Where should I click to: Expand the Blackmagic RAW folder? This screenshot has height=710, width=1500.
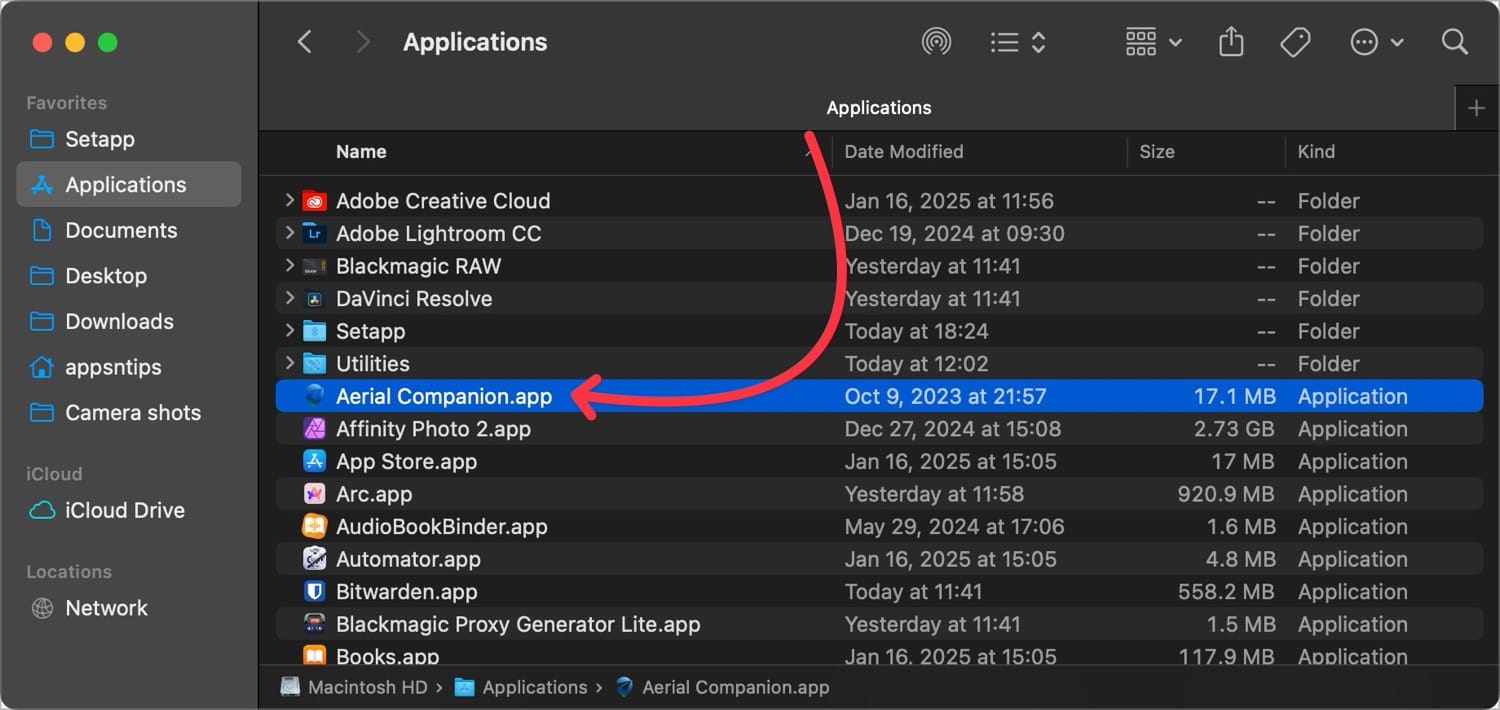[289, 266]
